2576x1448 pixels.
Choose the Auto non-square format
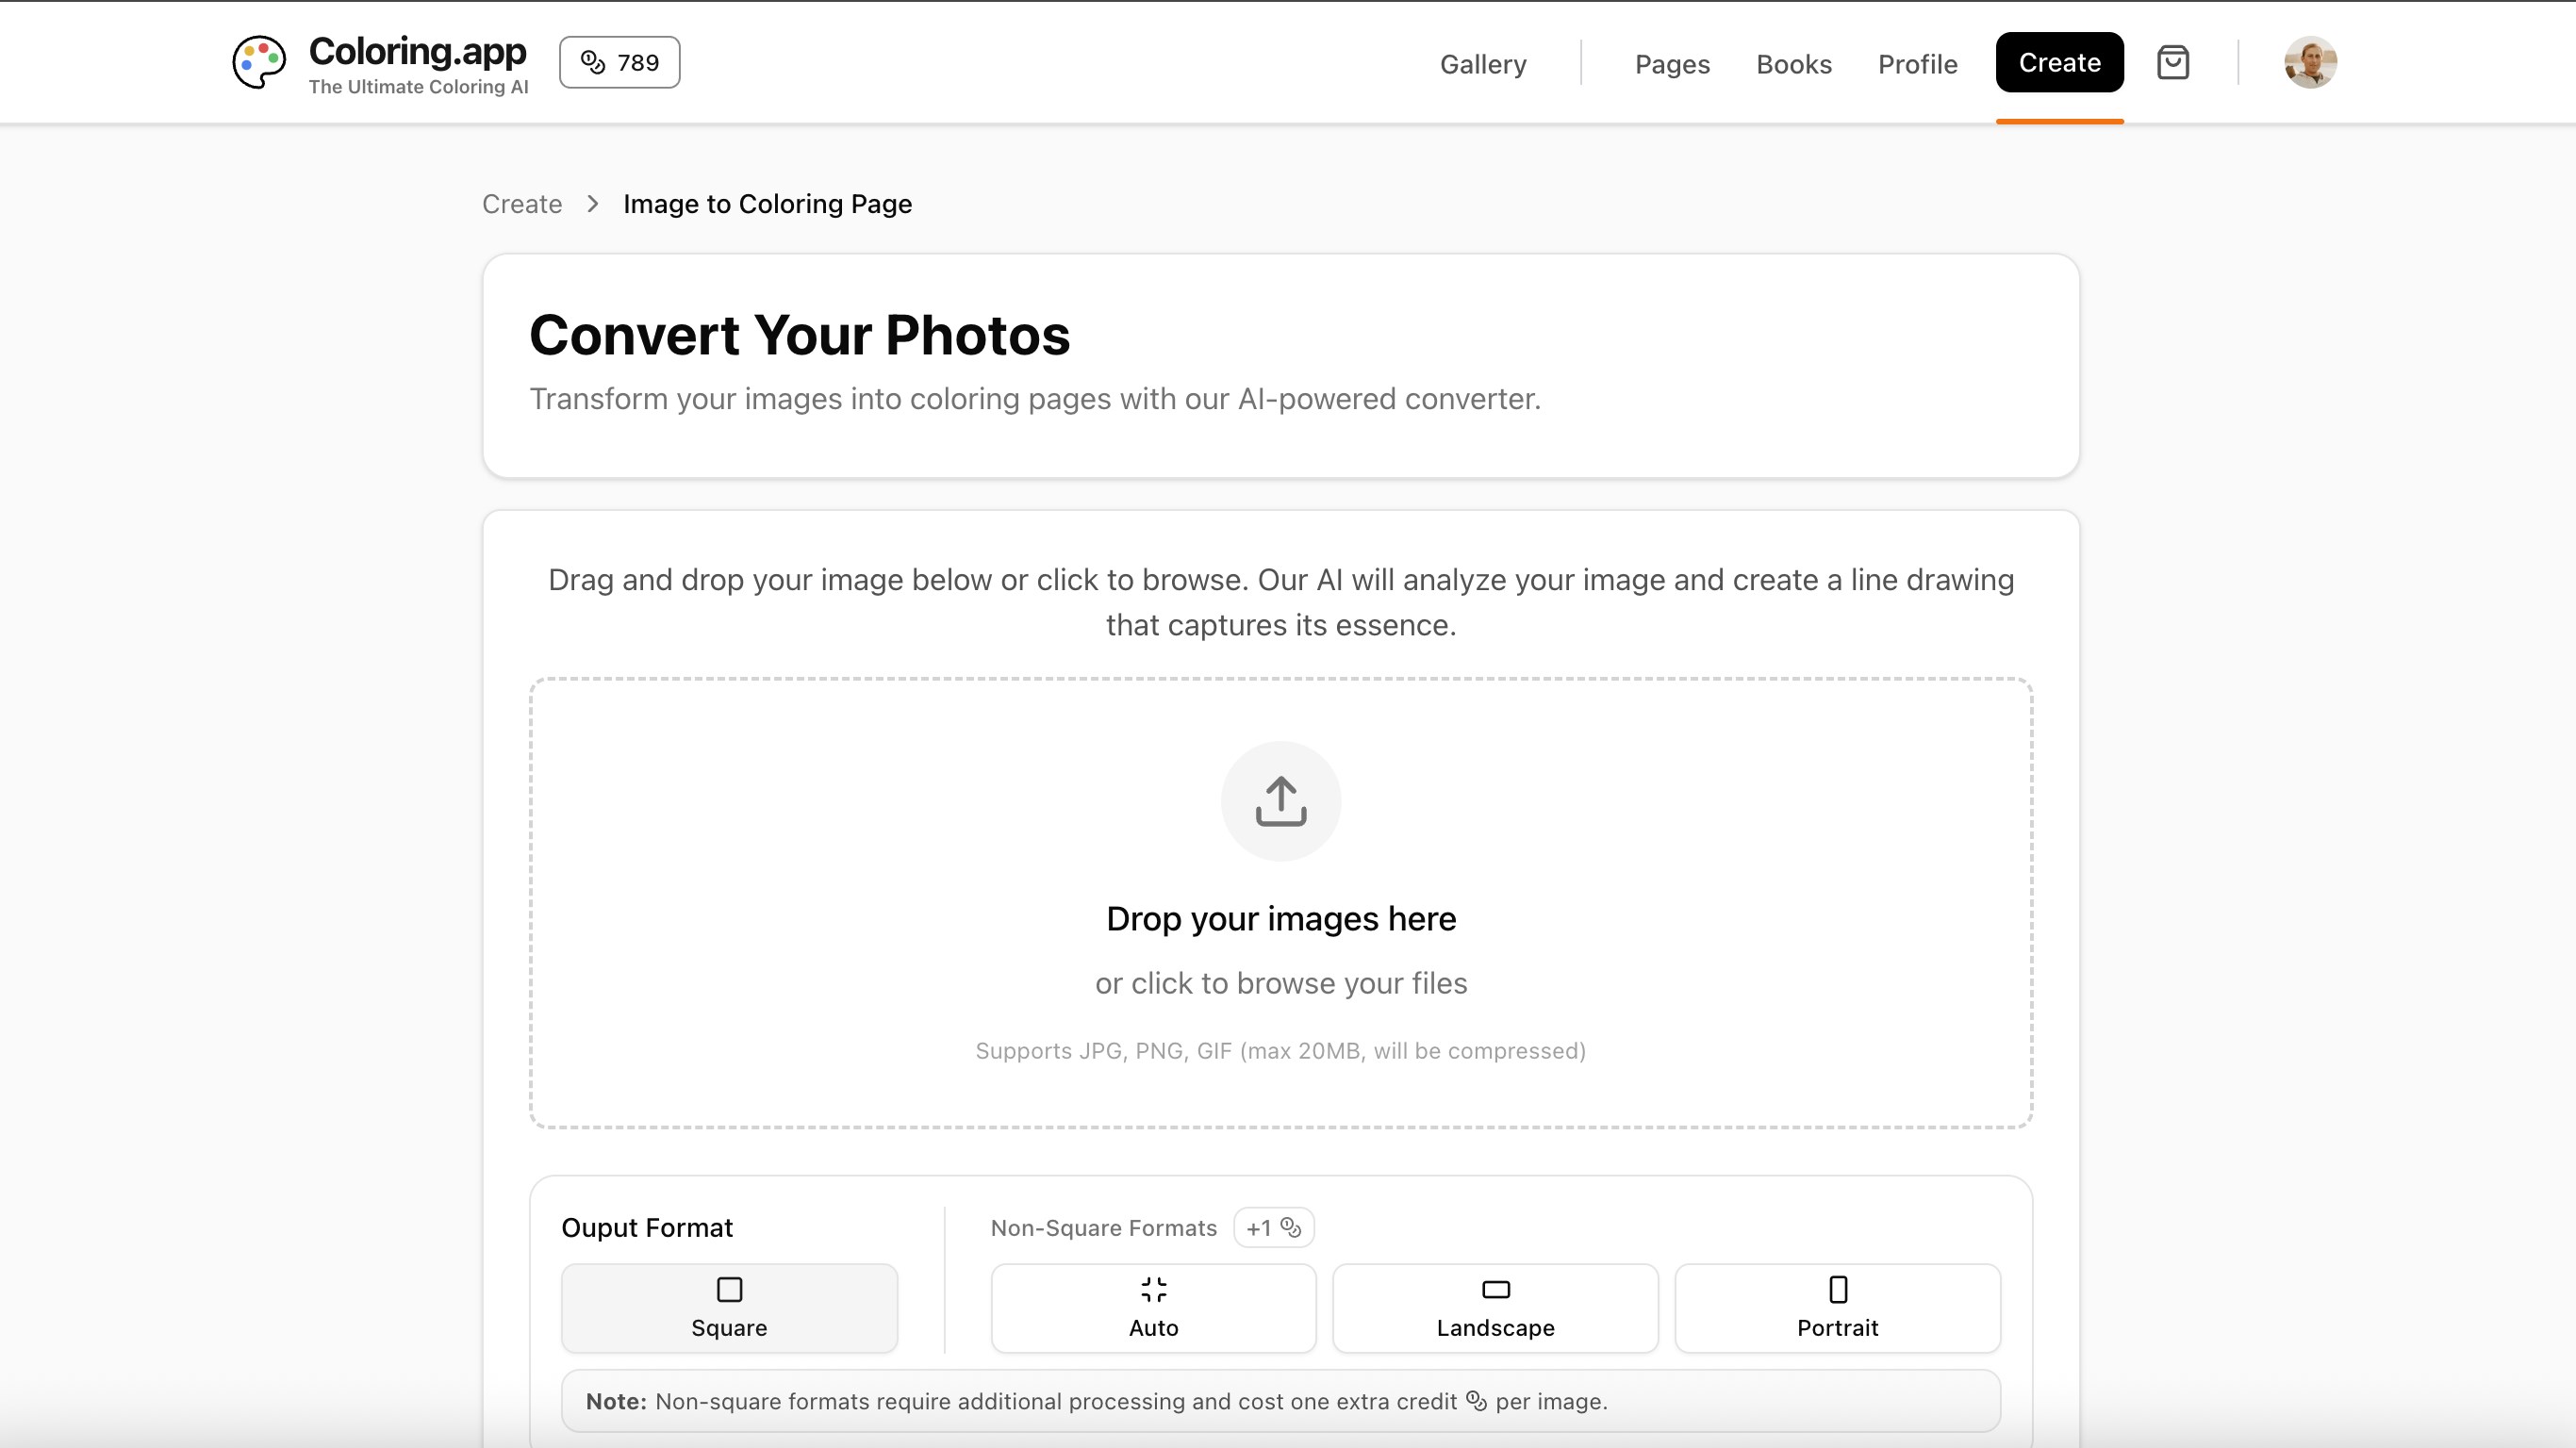pos(1152,1308)
